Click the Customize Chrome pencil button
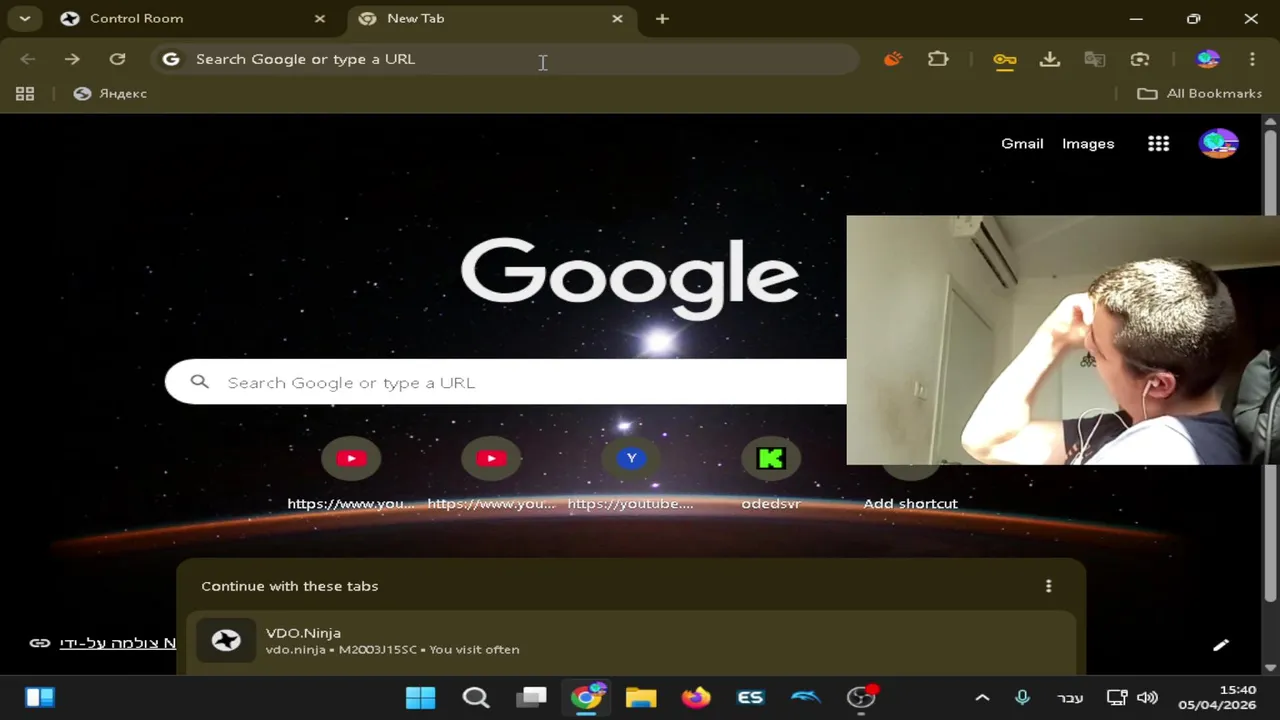1280x720 pixels. click(1221, 645)
